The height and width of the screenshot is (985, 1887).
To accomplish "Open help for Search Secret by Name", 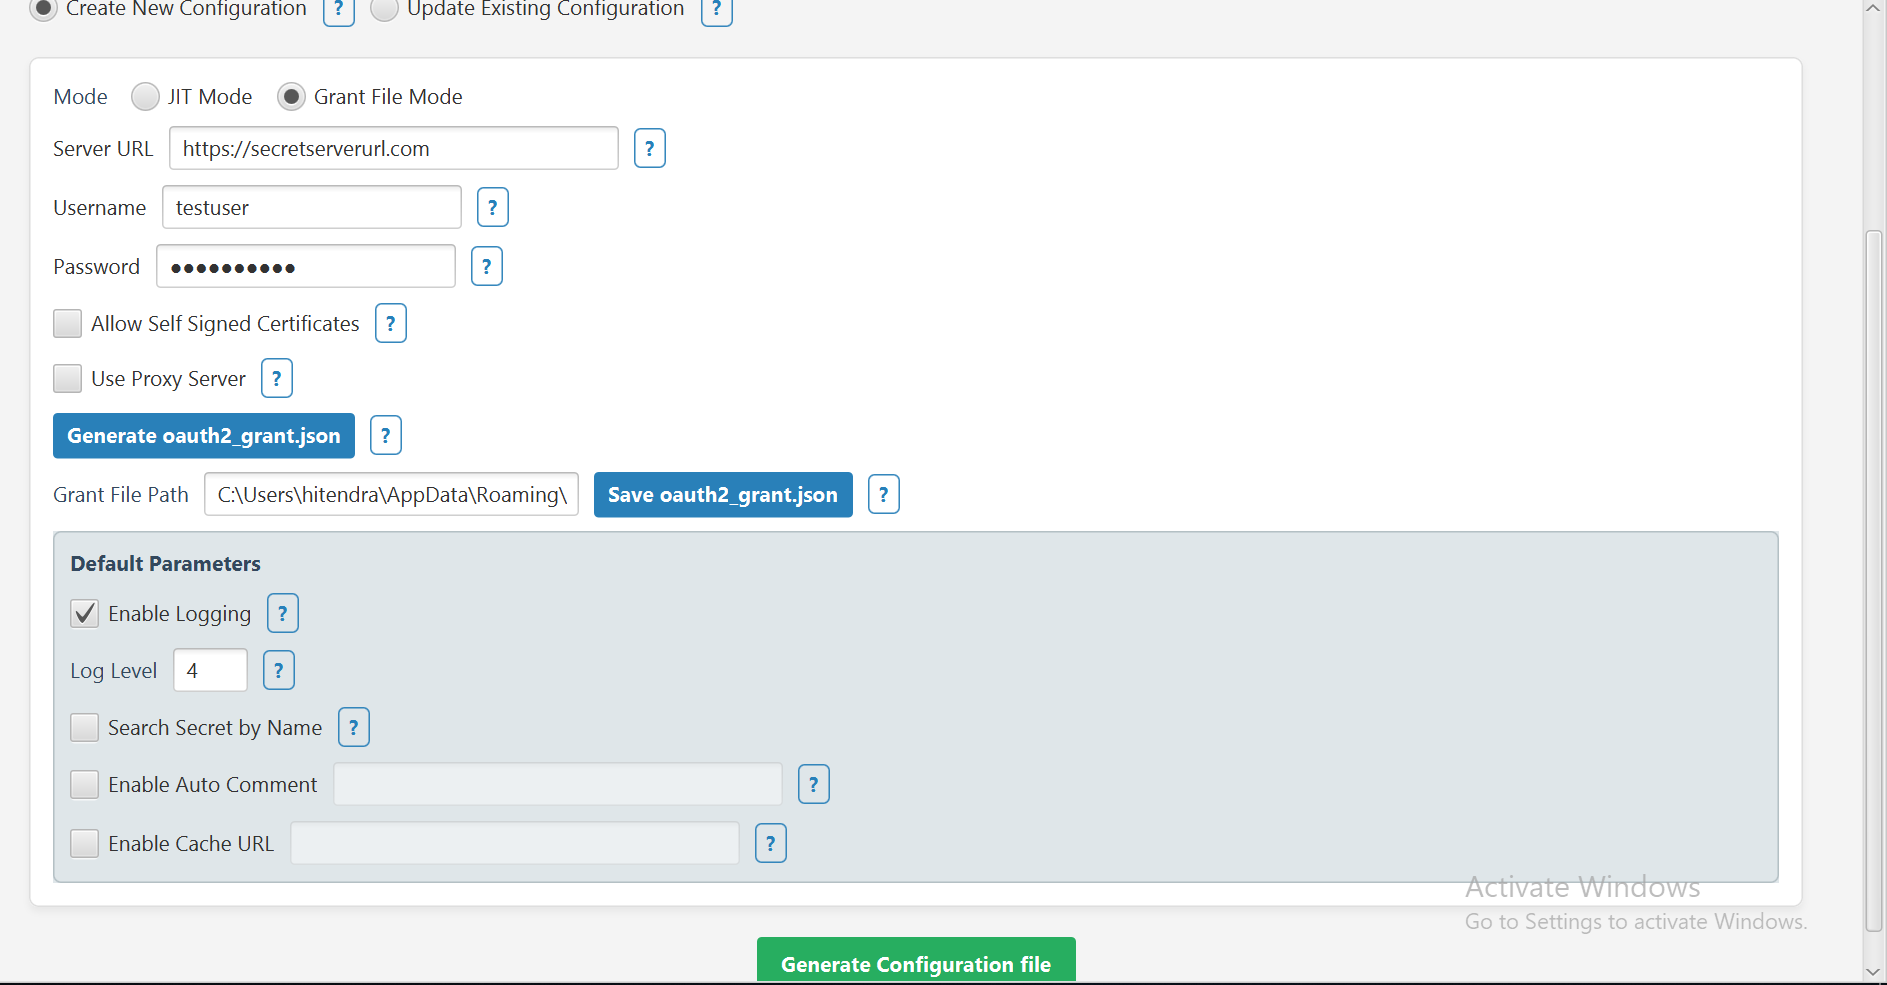I will click(353, 728).
